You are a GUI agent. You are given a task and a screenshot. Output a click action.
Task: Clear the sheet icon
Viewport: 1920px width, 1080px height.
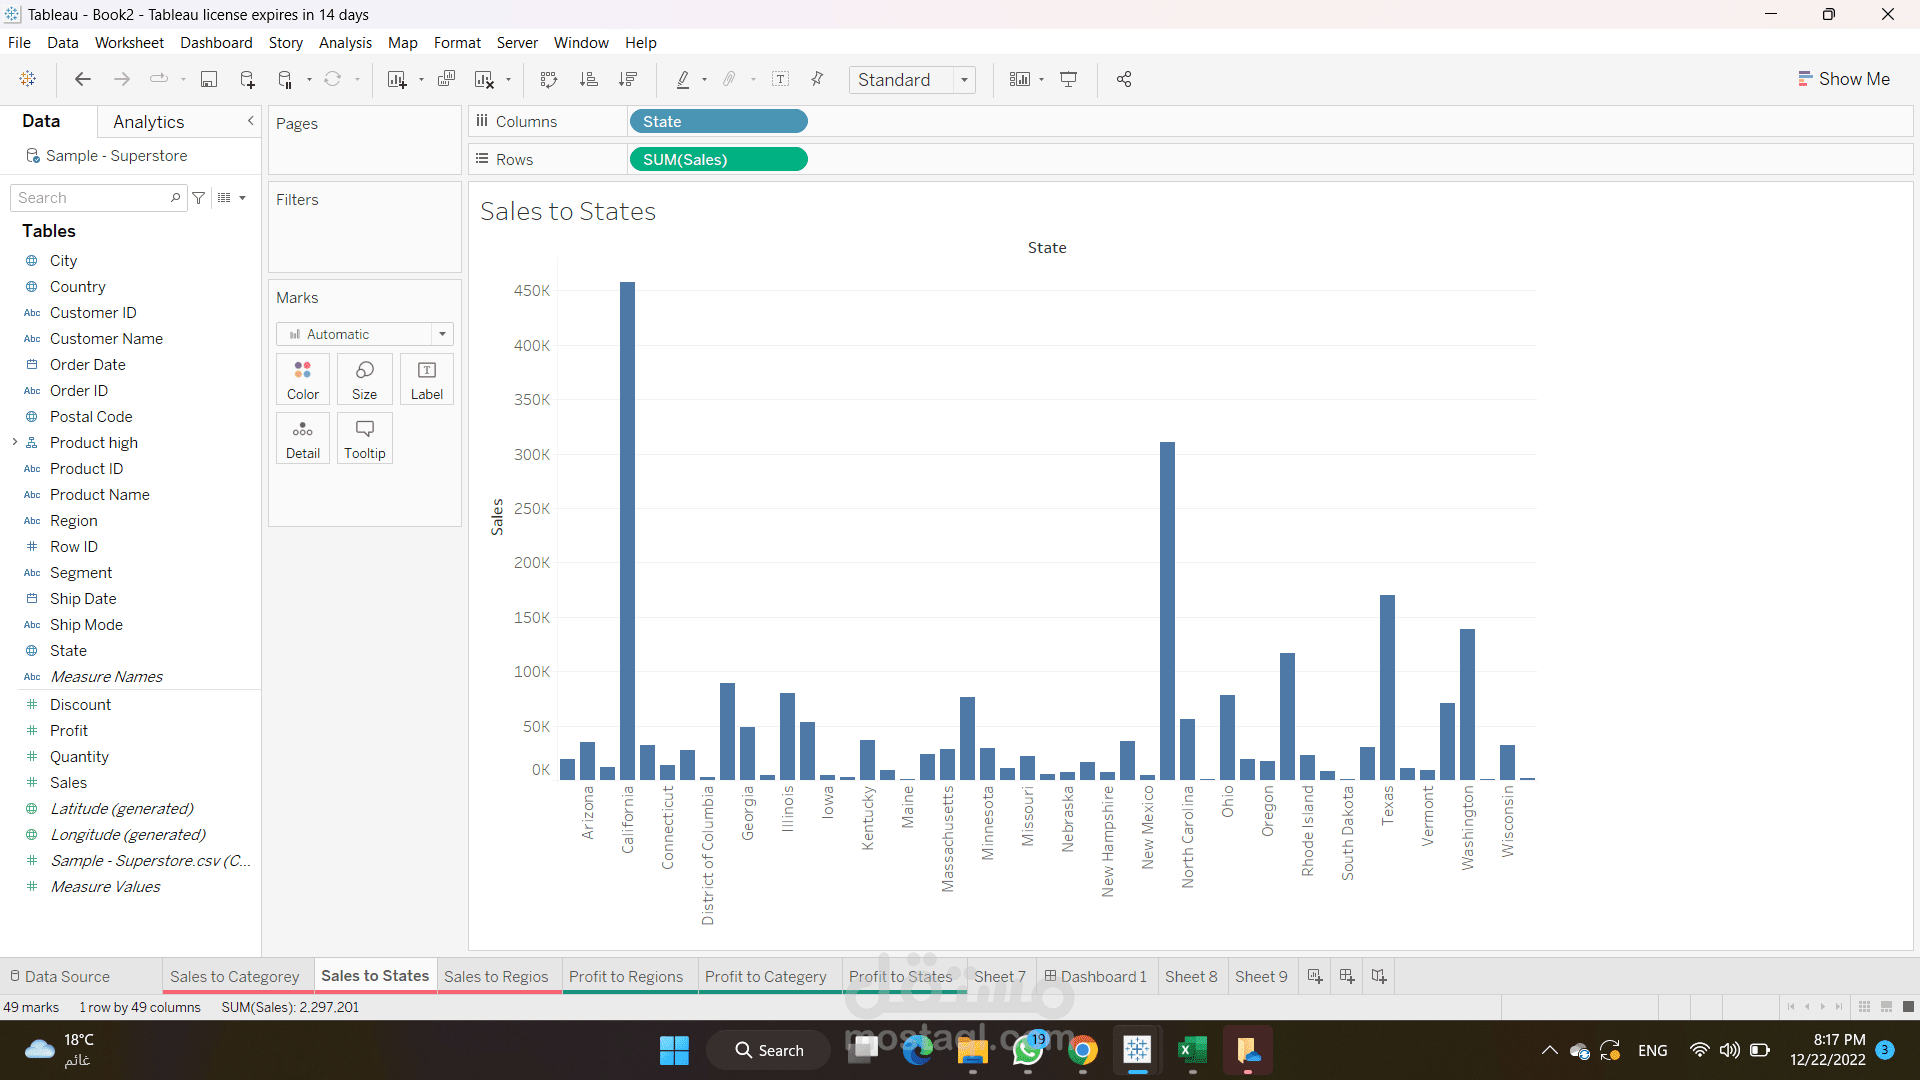coord(484,79)
